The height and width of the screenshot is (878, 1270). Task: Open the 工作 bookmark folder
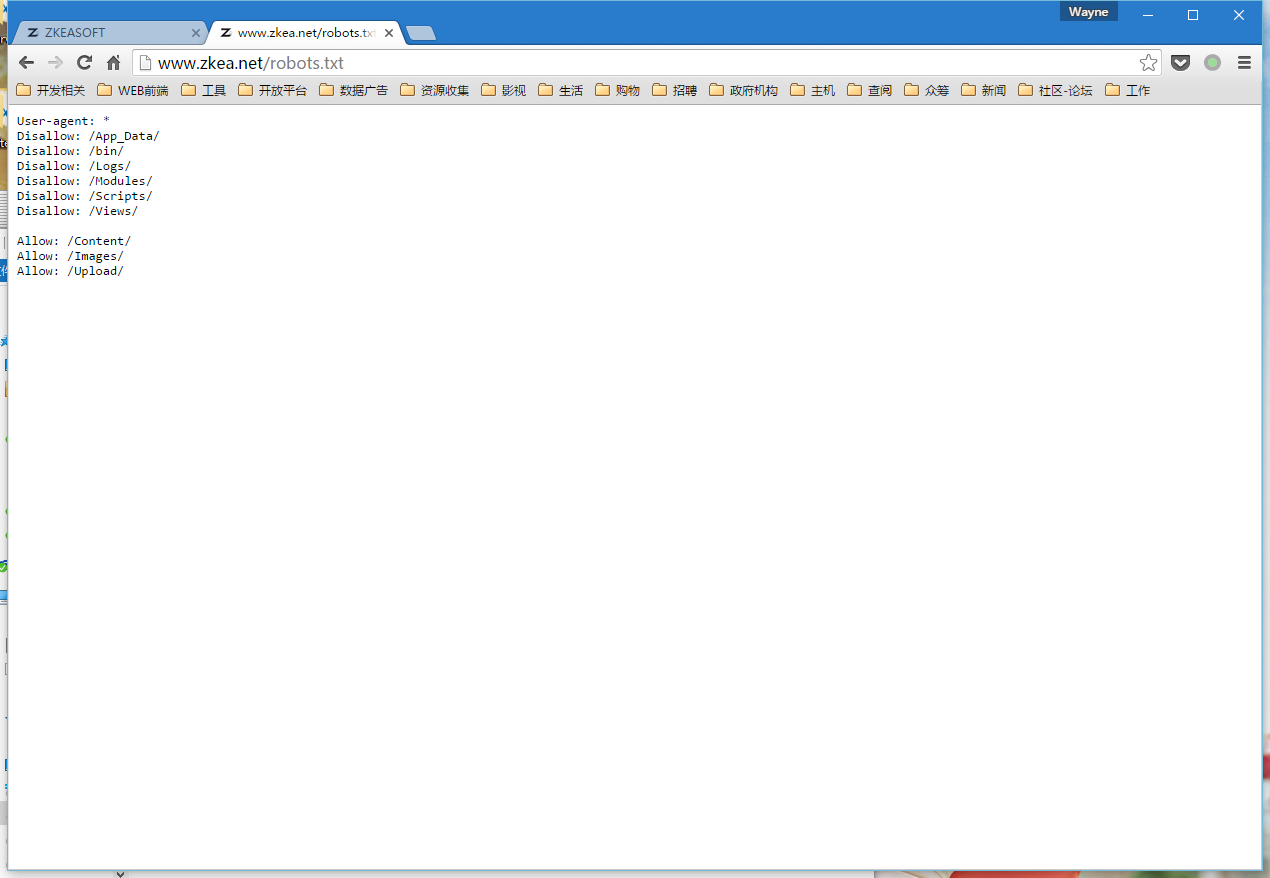point(1128,90)
